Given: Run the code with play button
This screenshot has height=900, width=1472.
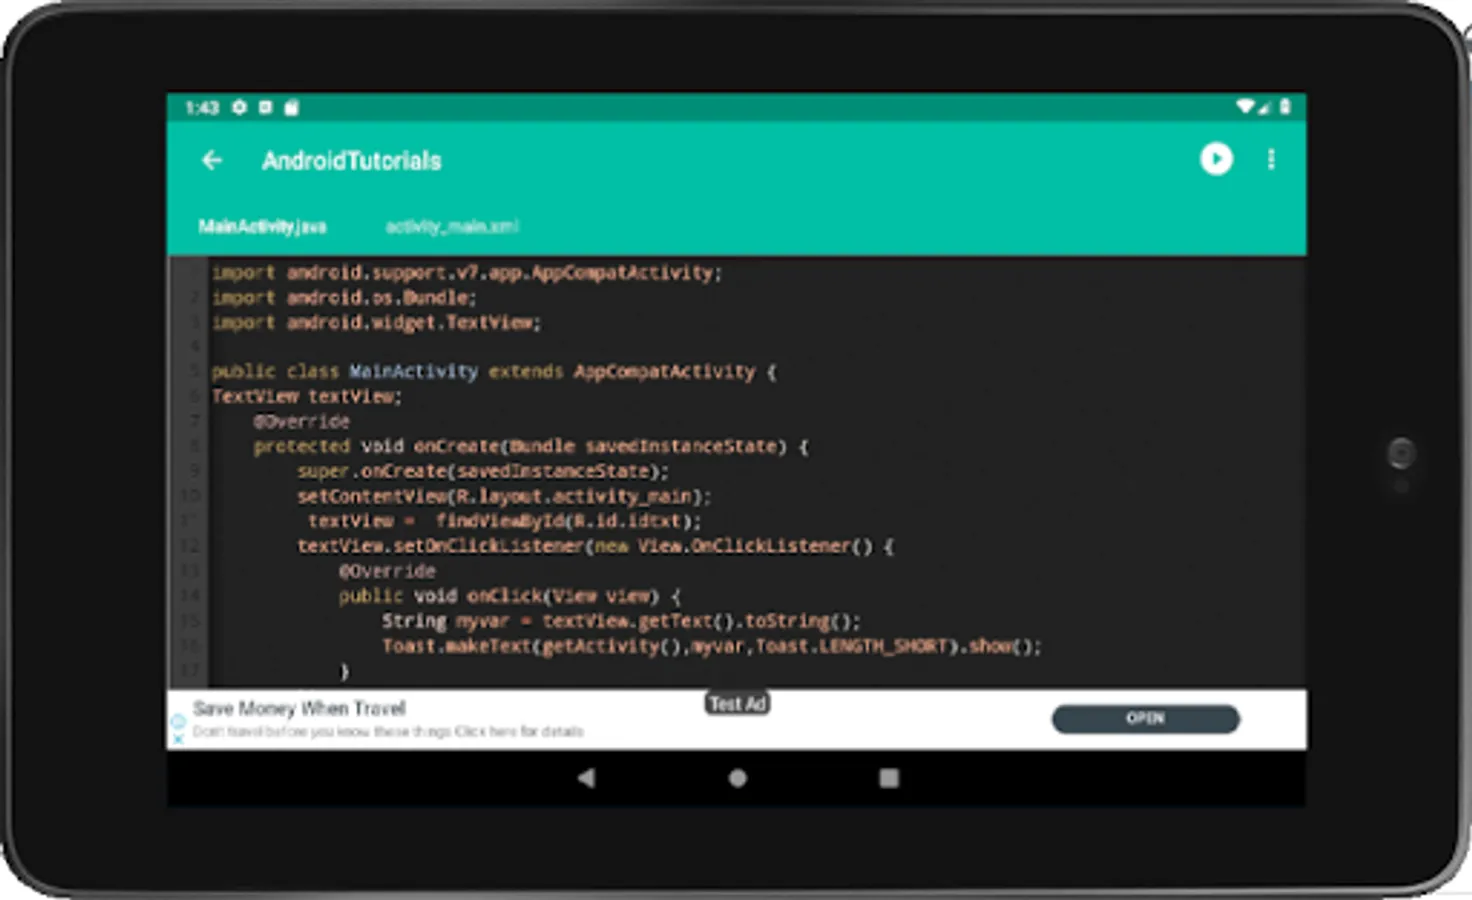Looking at the screenshot, I should pos(1216,159).
